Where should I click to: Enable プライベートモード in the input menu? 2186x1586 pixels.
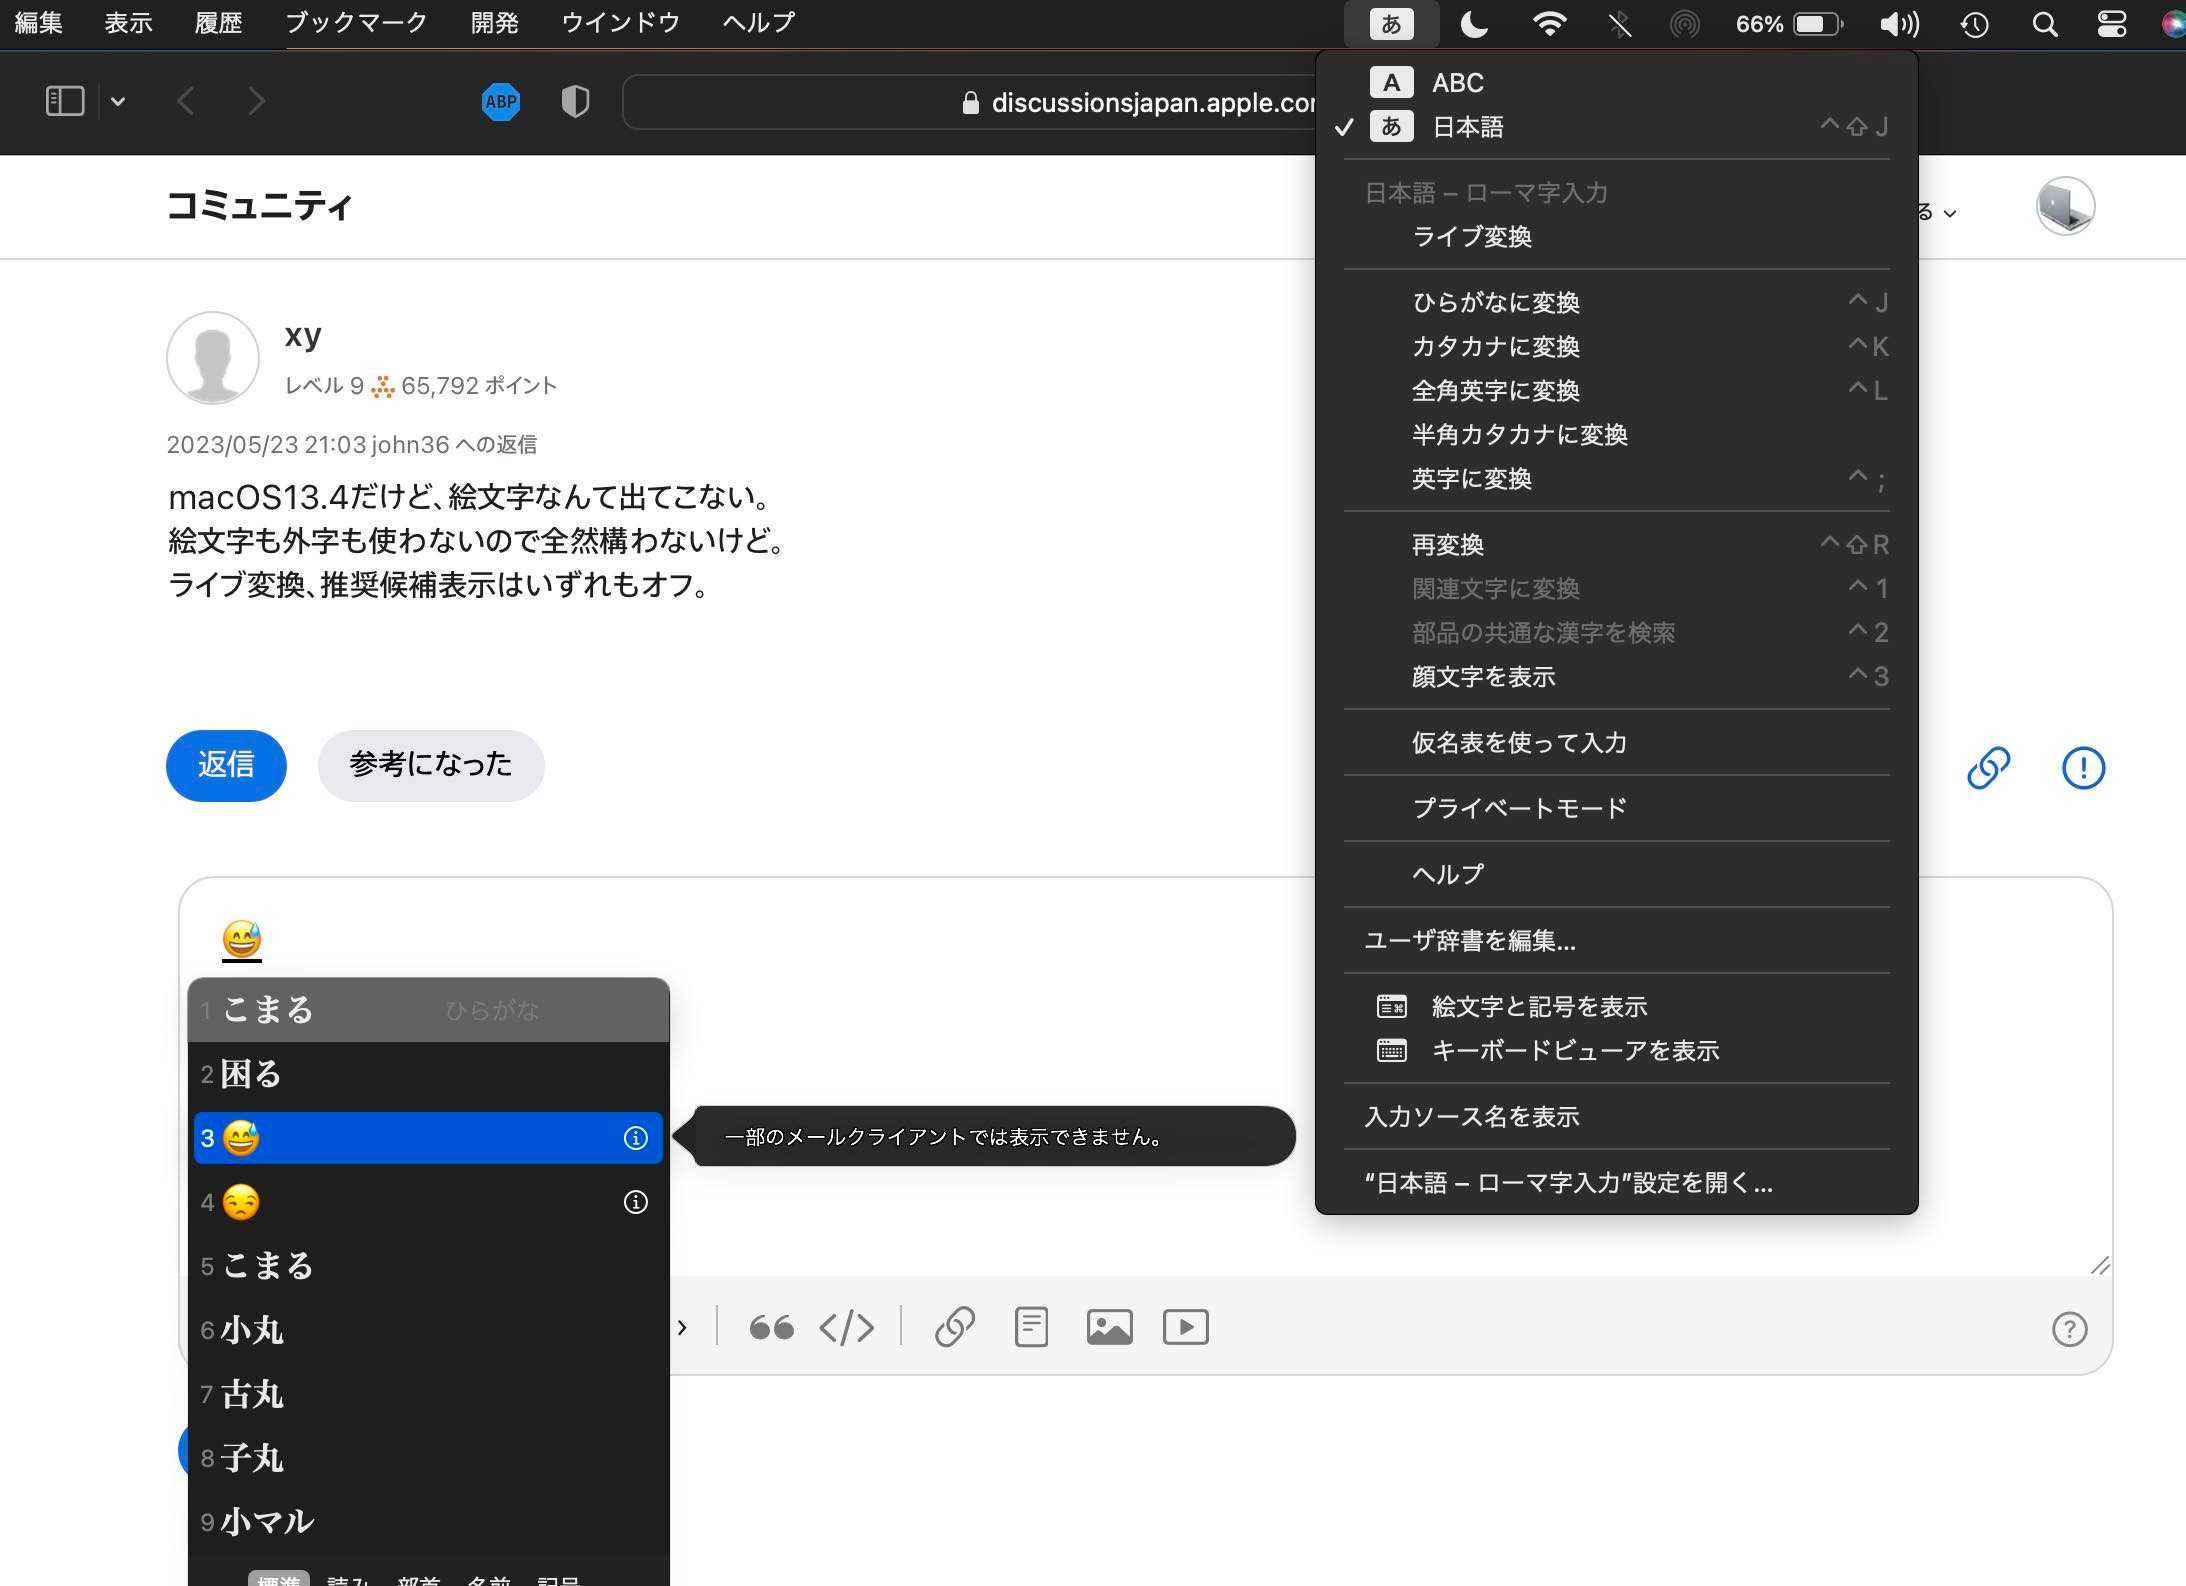(x=1518, y=808)
